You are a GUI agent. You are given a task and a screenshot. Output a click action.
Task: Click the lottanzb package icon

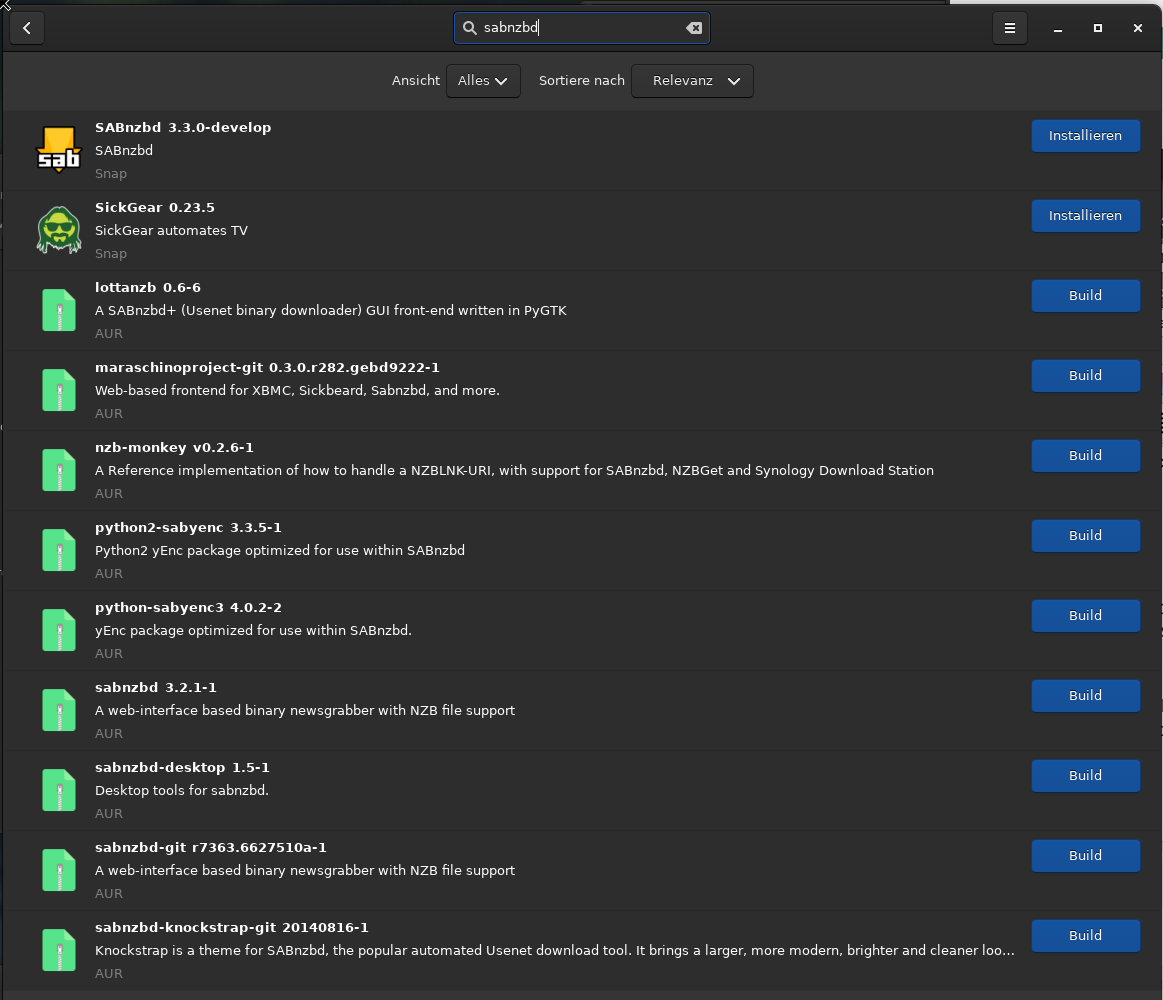(59, 310)
